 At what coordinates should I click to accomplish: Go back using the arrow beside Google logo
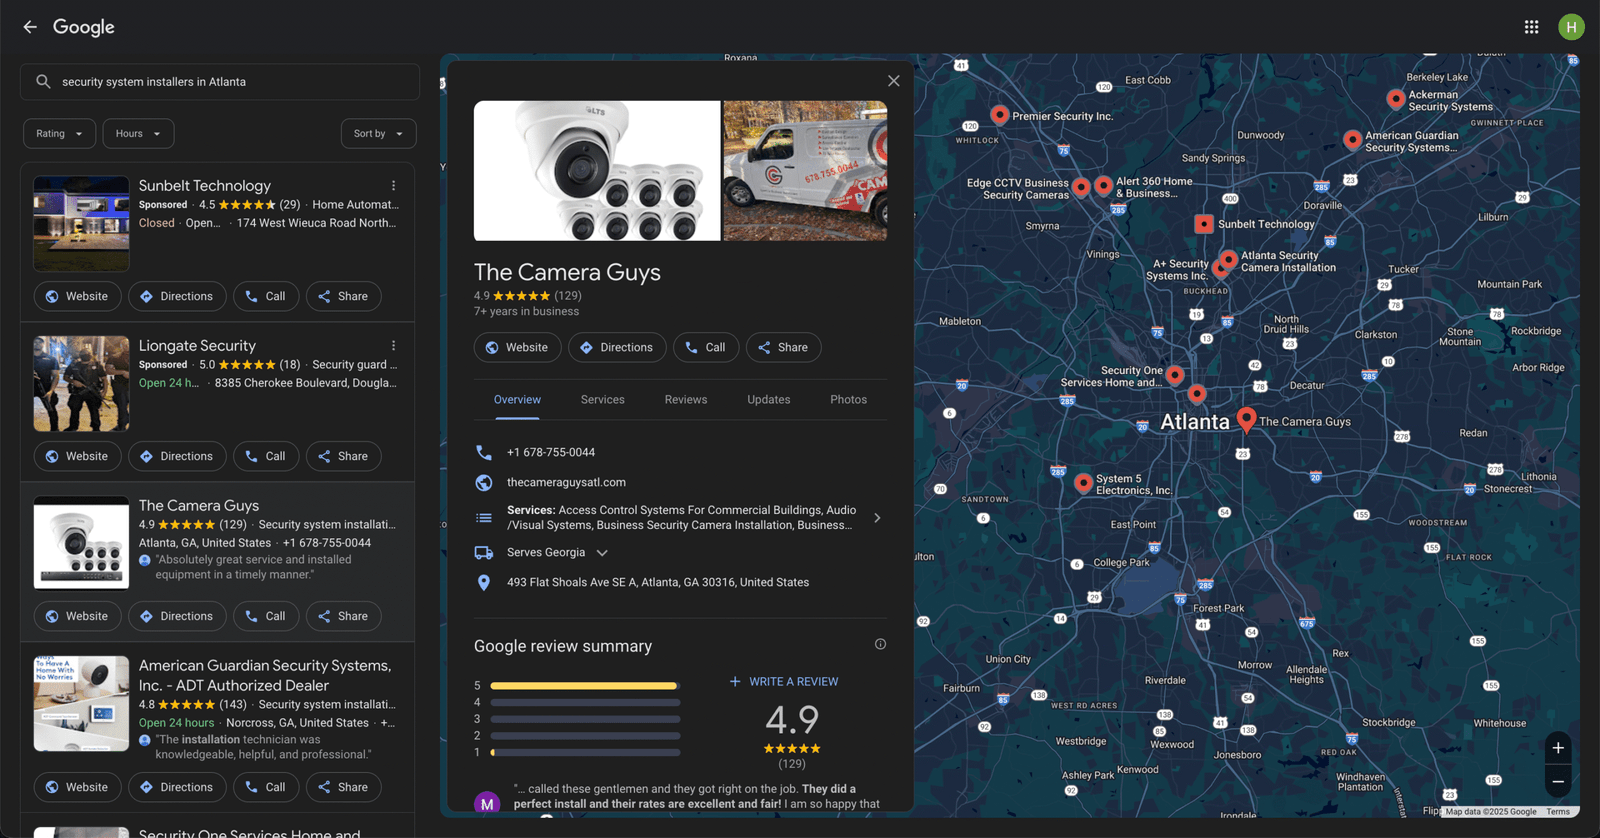pos(30,27)
